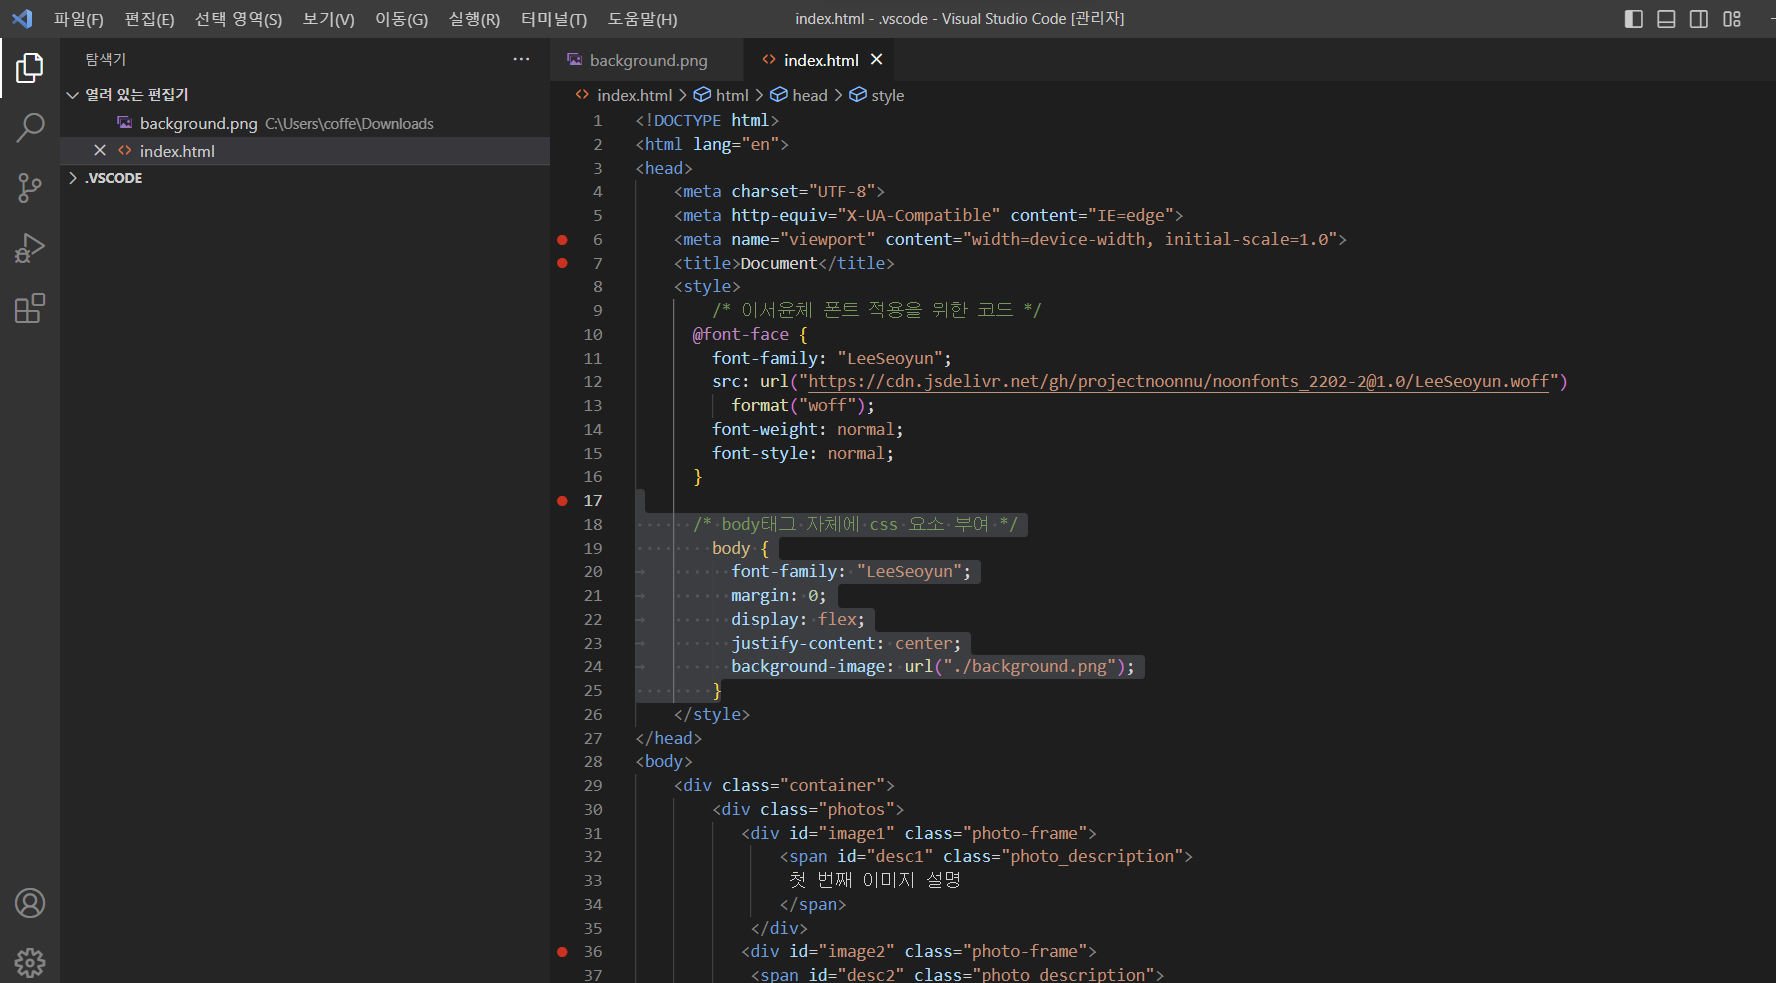The image size is (1776, 983).
Task: Close the index.html editor tab
Action: coord(876,60)
